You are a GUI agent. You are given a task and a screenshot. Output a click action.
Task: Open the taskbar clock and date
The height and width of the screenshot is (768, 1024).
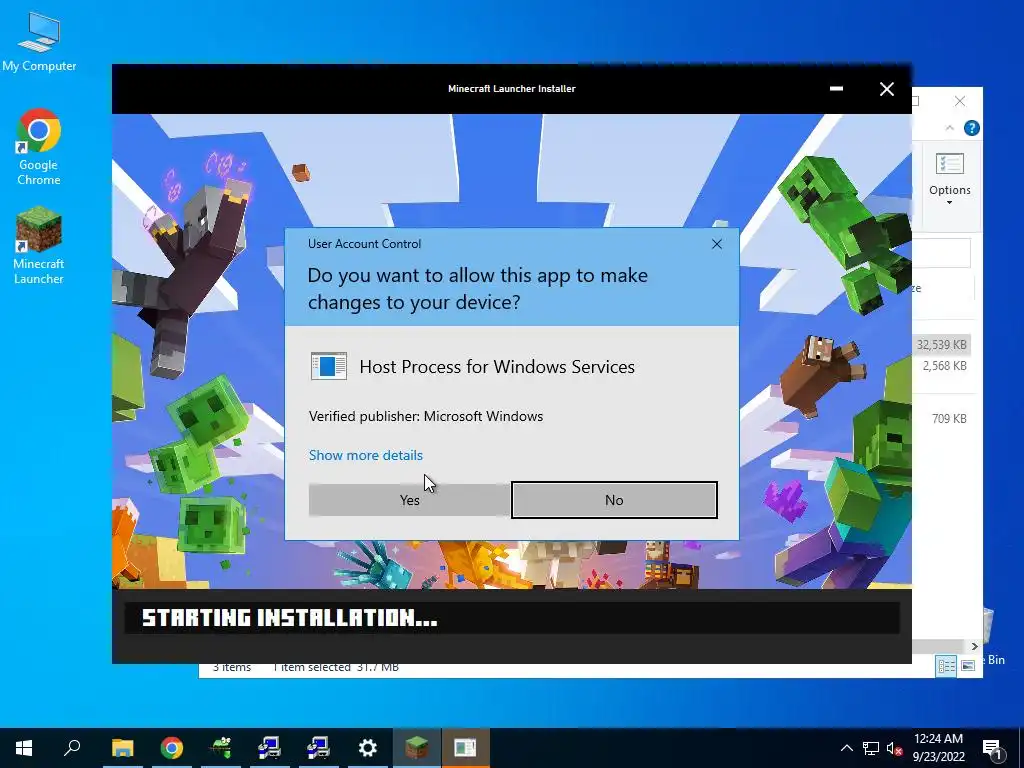point(938,748)
